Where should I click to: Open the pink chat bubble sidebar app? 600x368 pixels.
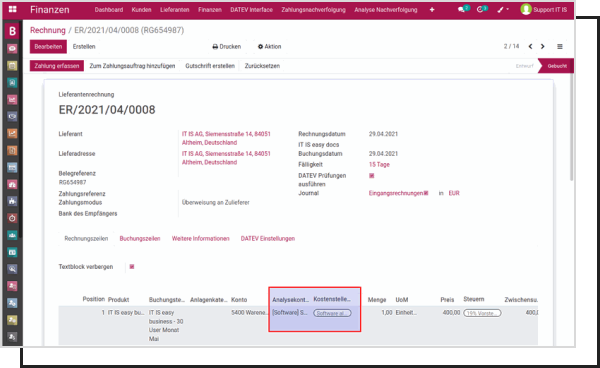[x=12, y=49]
